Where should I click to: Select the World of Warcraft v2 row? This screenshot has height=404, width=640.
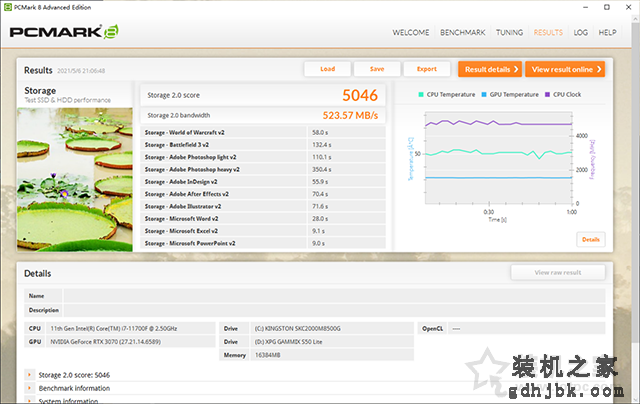(x=263, y=132)
